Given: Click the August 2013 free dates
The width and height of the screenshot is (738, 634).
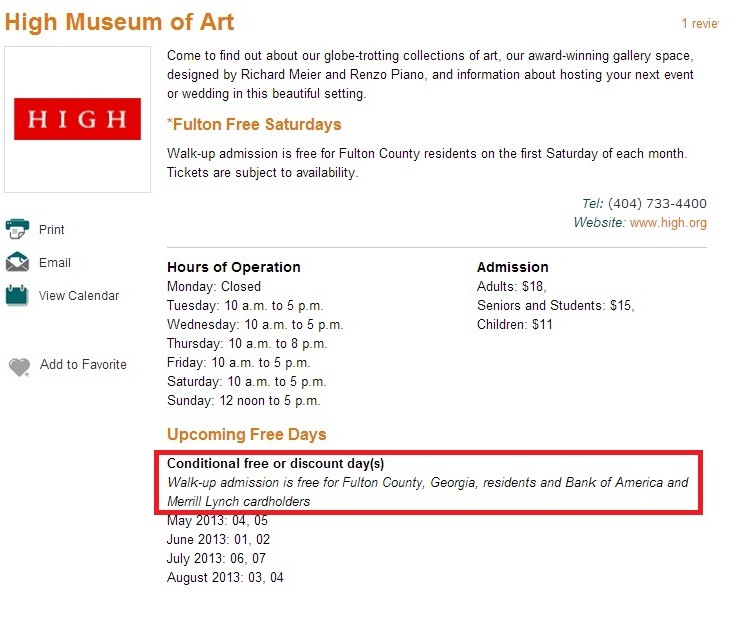Looking at the screenshot, I should (x=225, y=578).
